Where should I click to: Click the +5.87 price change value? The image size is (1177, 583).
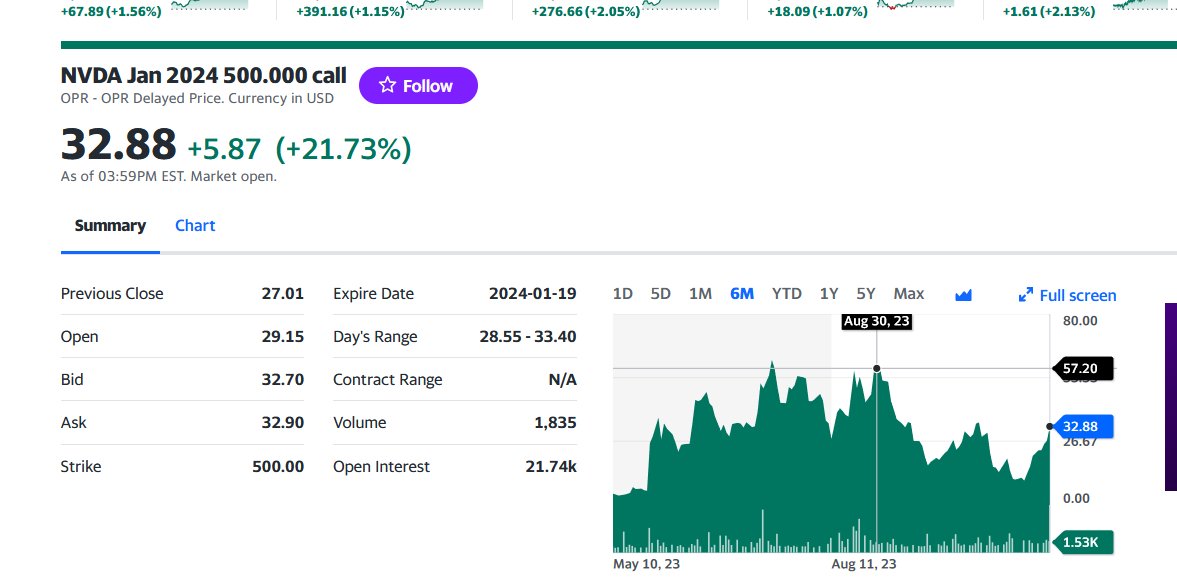224,149
